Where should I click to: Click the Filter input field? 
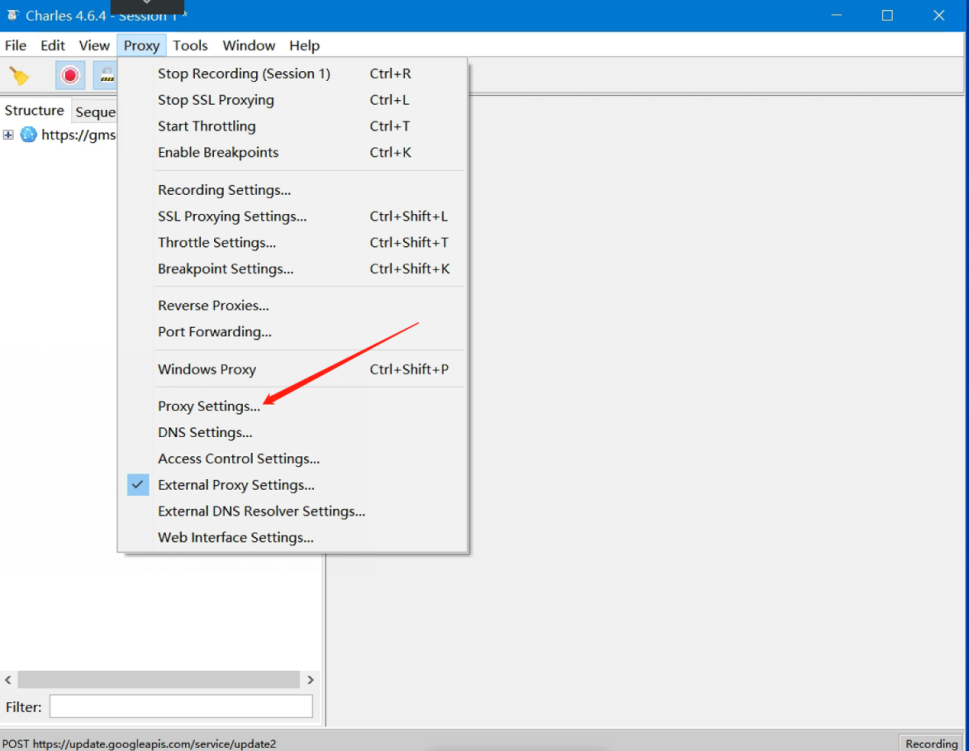(x=181, y=706)
